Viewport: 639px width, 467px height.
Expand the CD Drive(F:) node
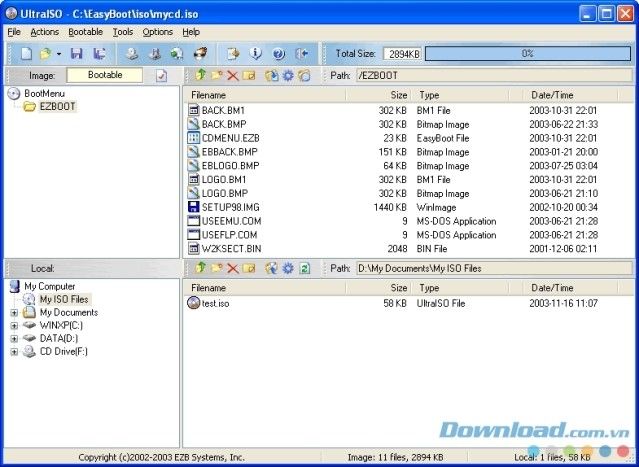point(14,352)
